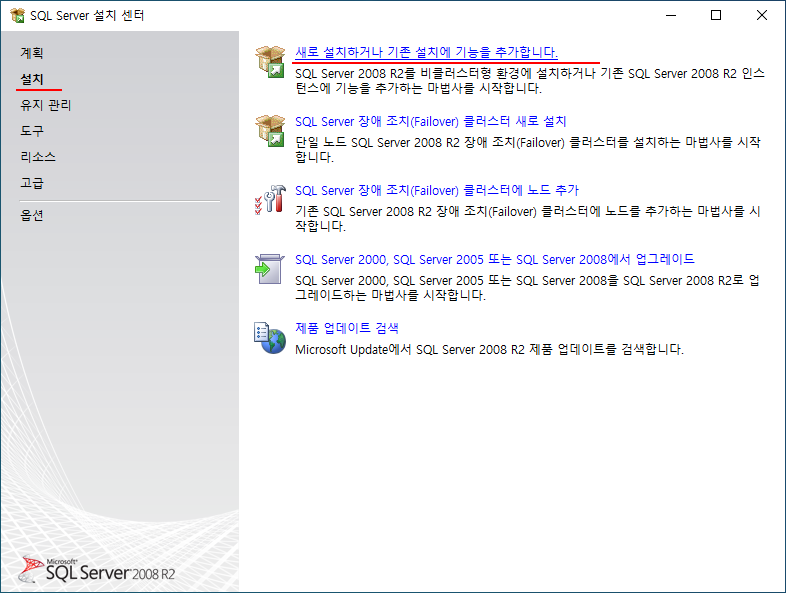Maximize the SQL Server 설치 센터 window

(716, 16)
